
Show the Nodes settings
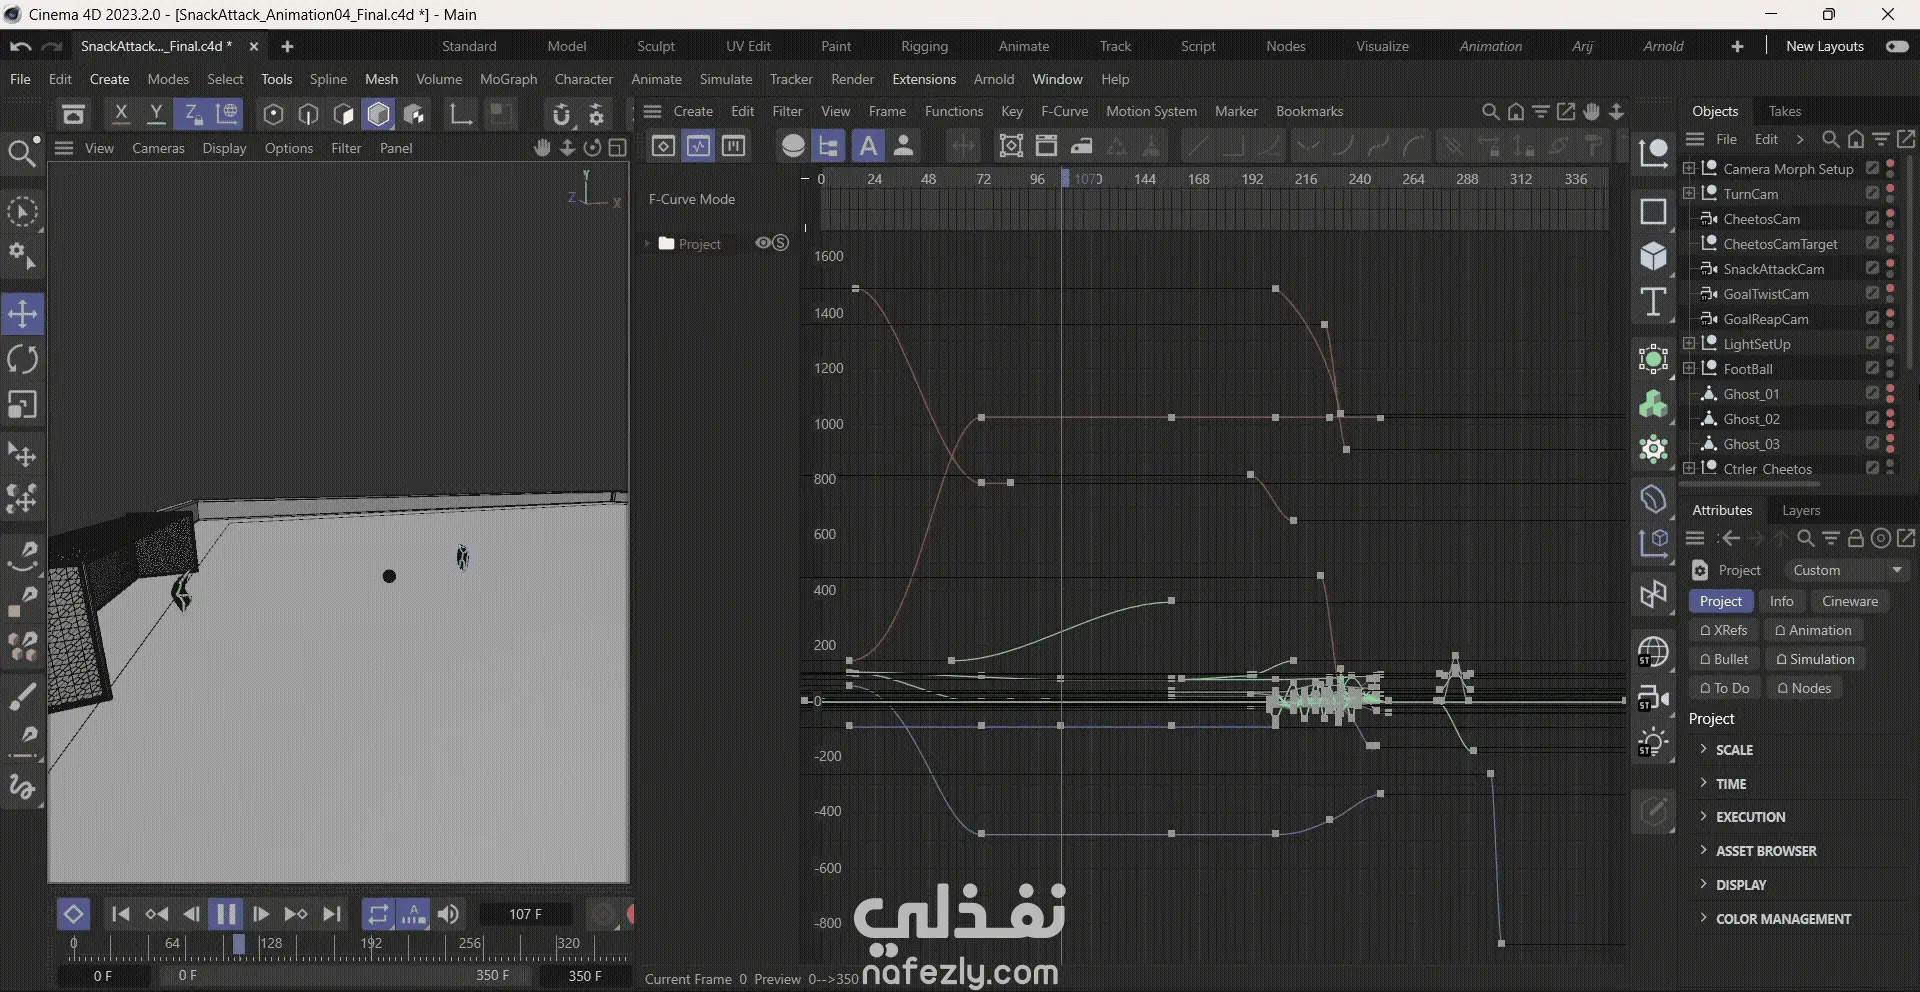tap(1804, 688)
